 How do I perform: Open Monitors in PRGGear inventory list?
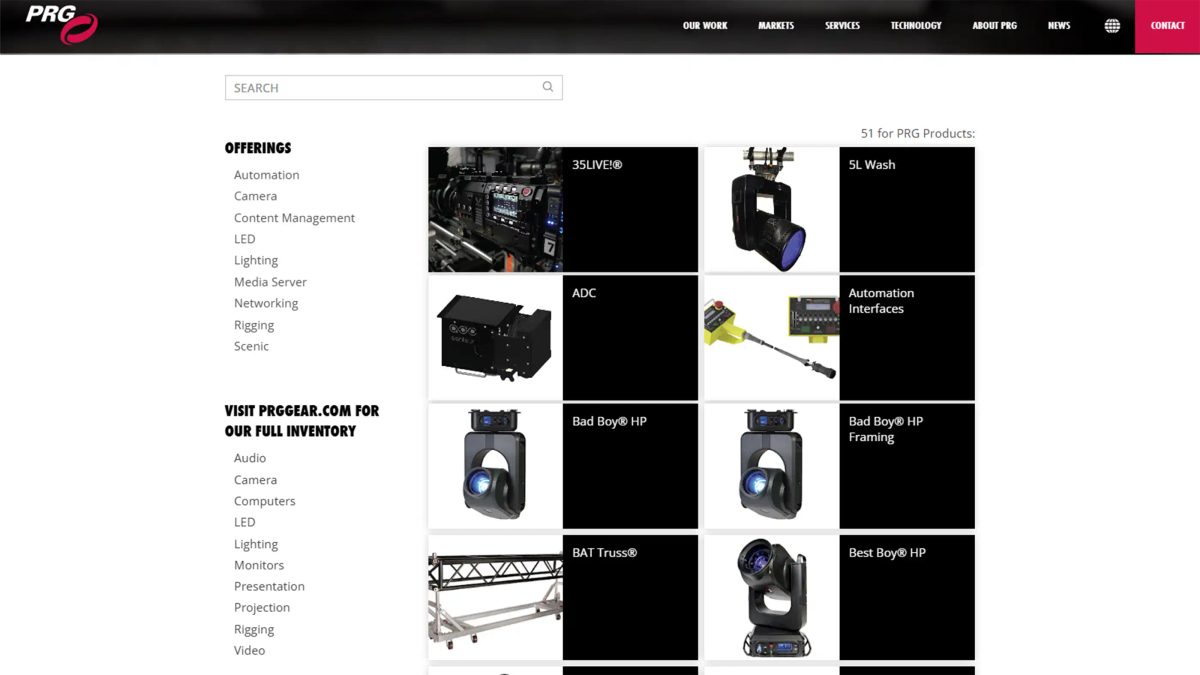pos(259,565)
